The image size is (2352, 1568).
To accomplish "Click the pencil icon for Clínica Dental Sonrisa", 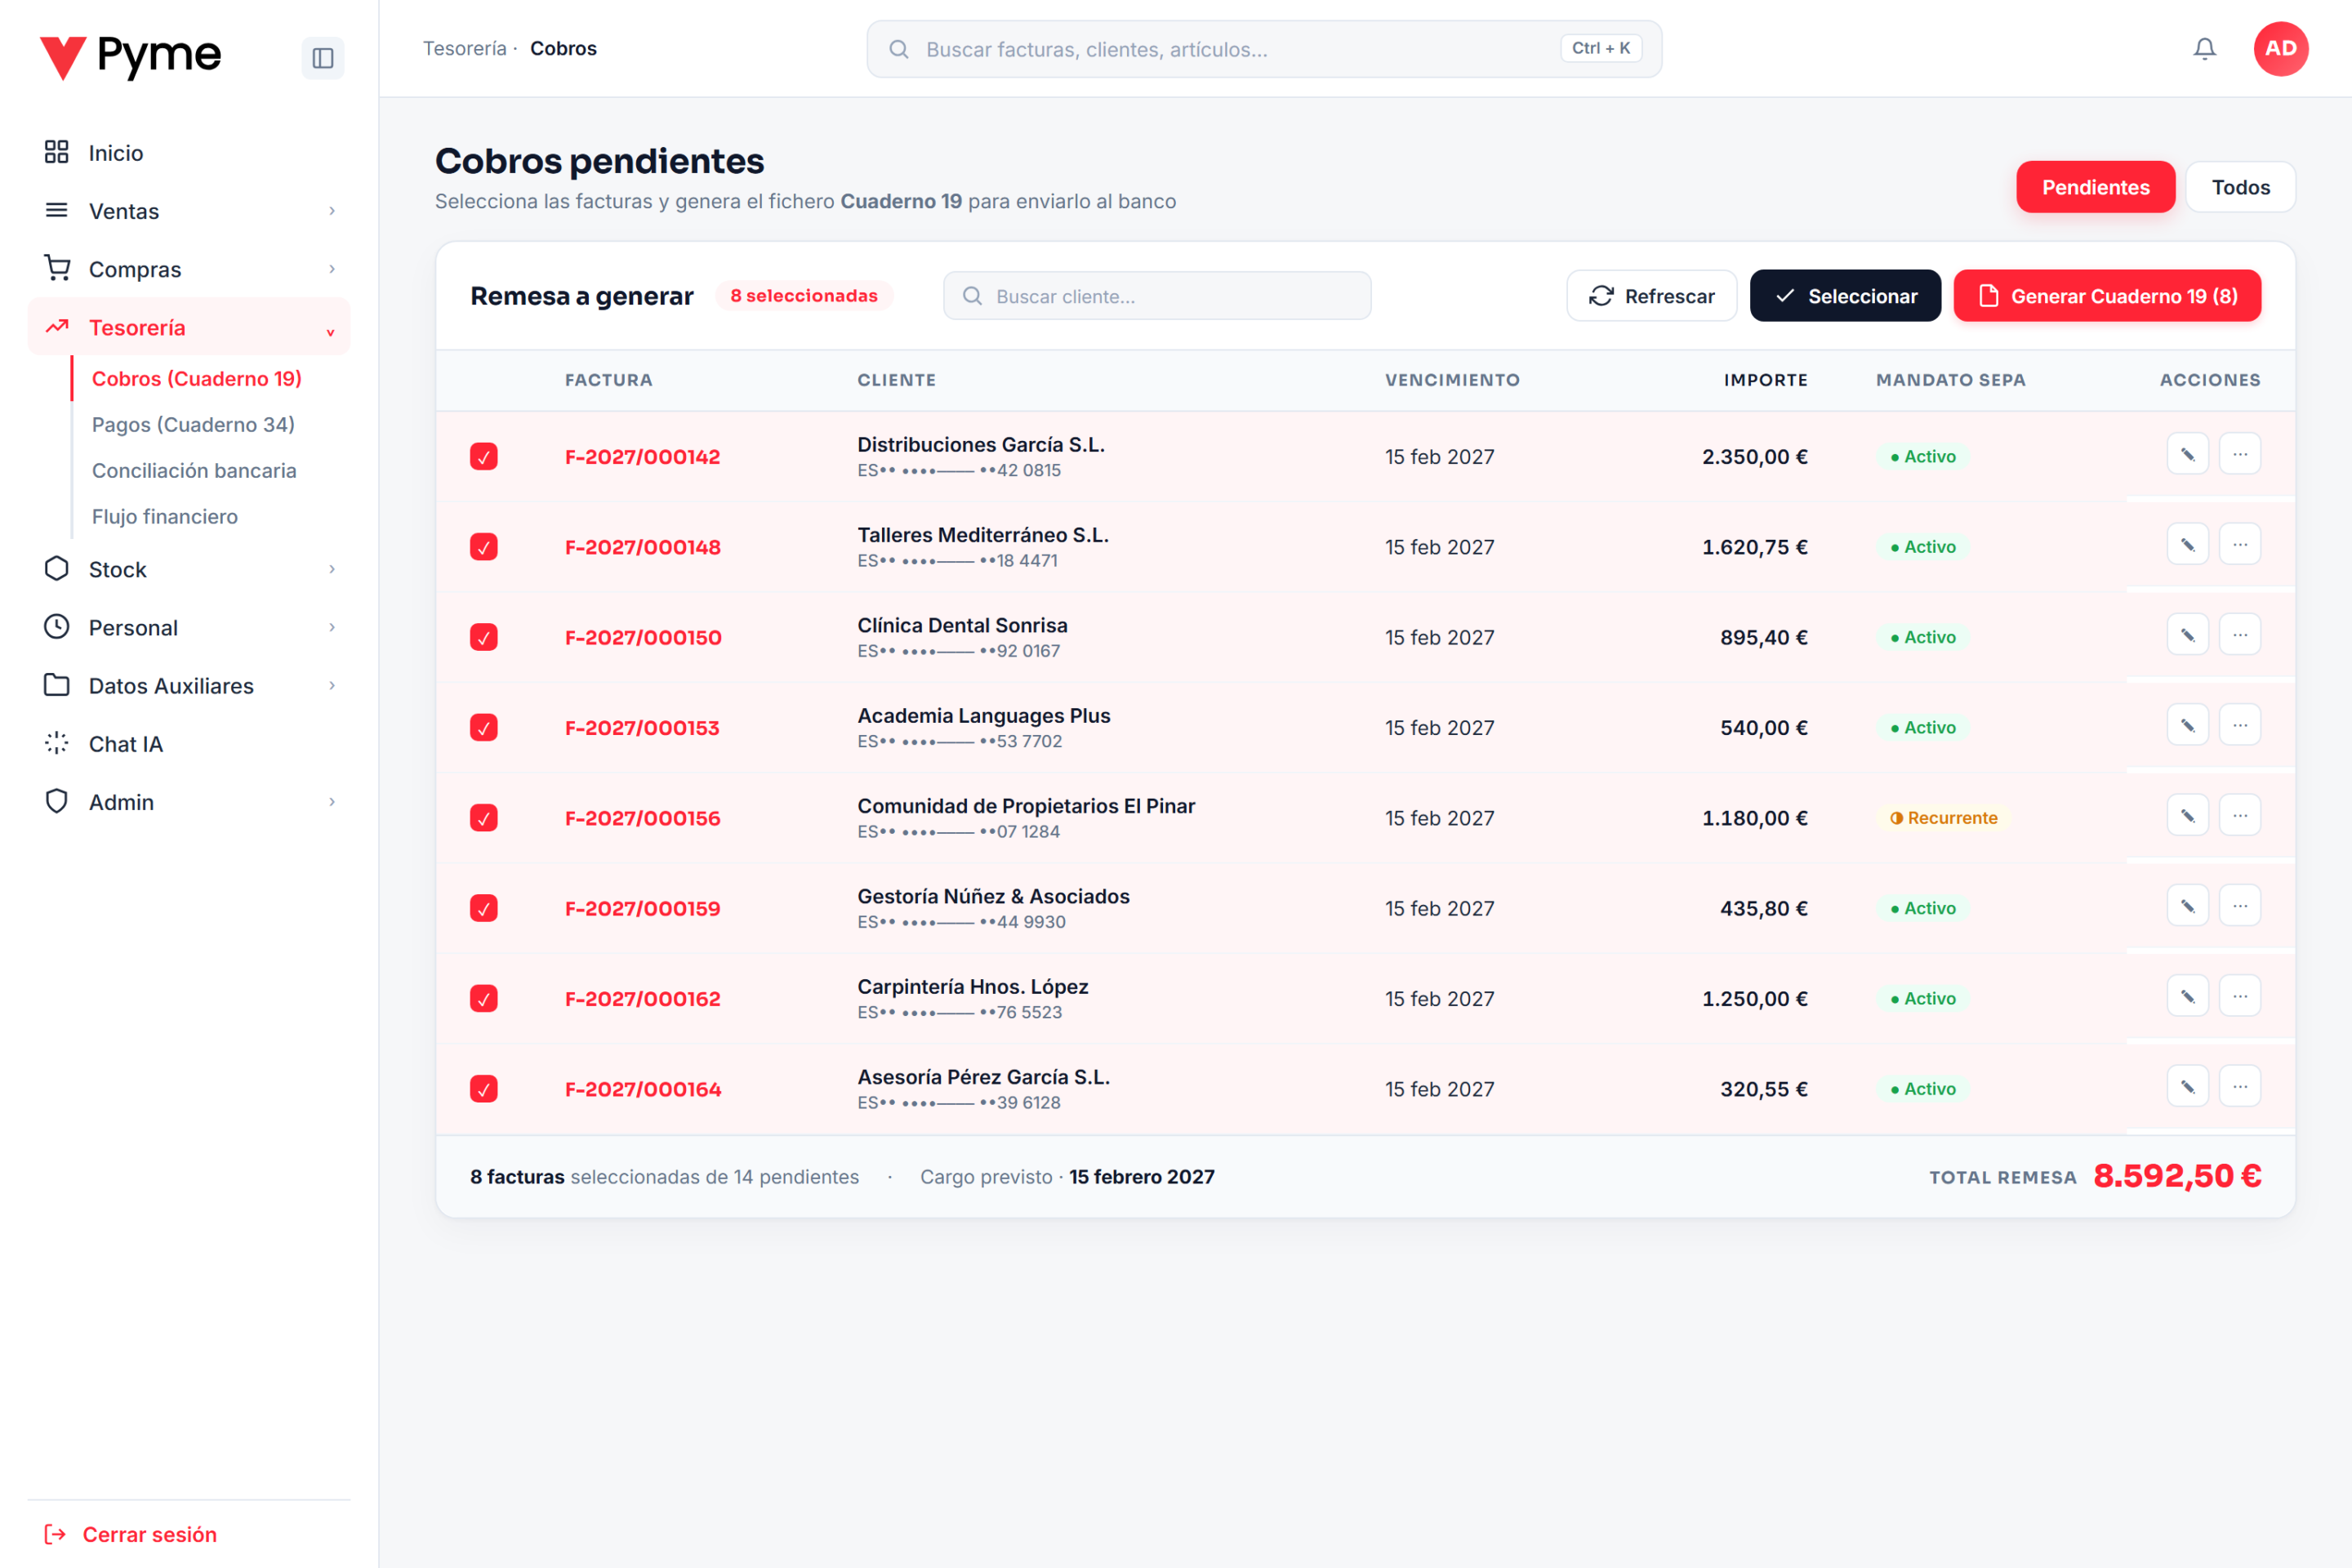I will click(2187, 635).
